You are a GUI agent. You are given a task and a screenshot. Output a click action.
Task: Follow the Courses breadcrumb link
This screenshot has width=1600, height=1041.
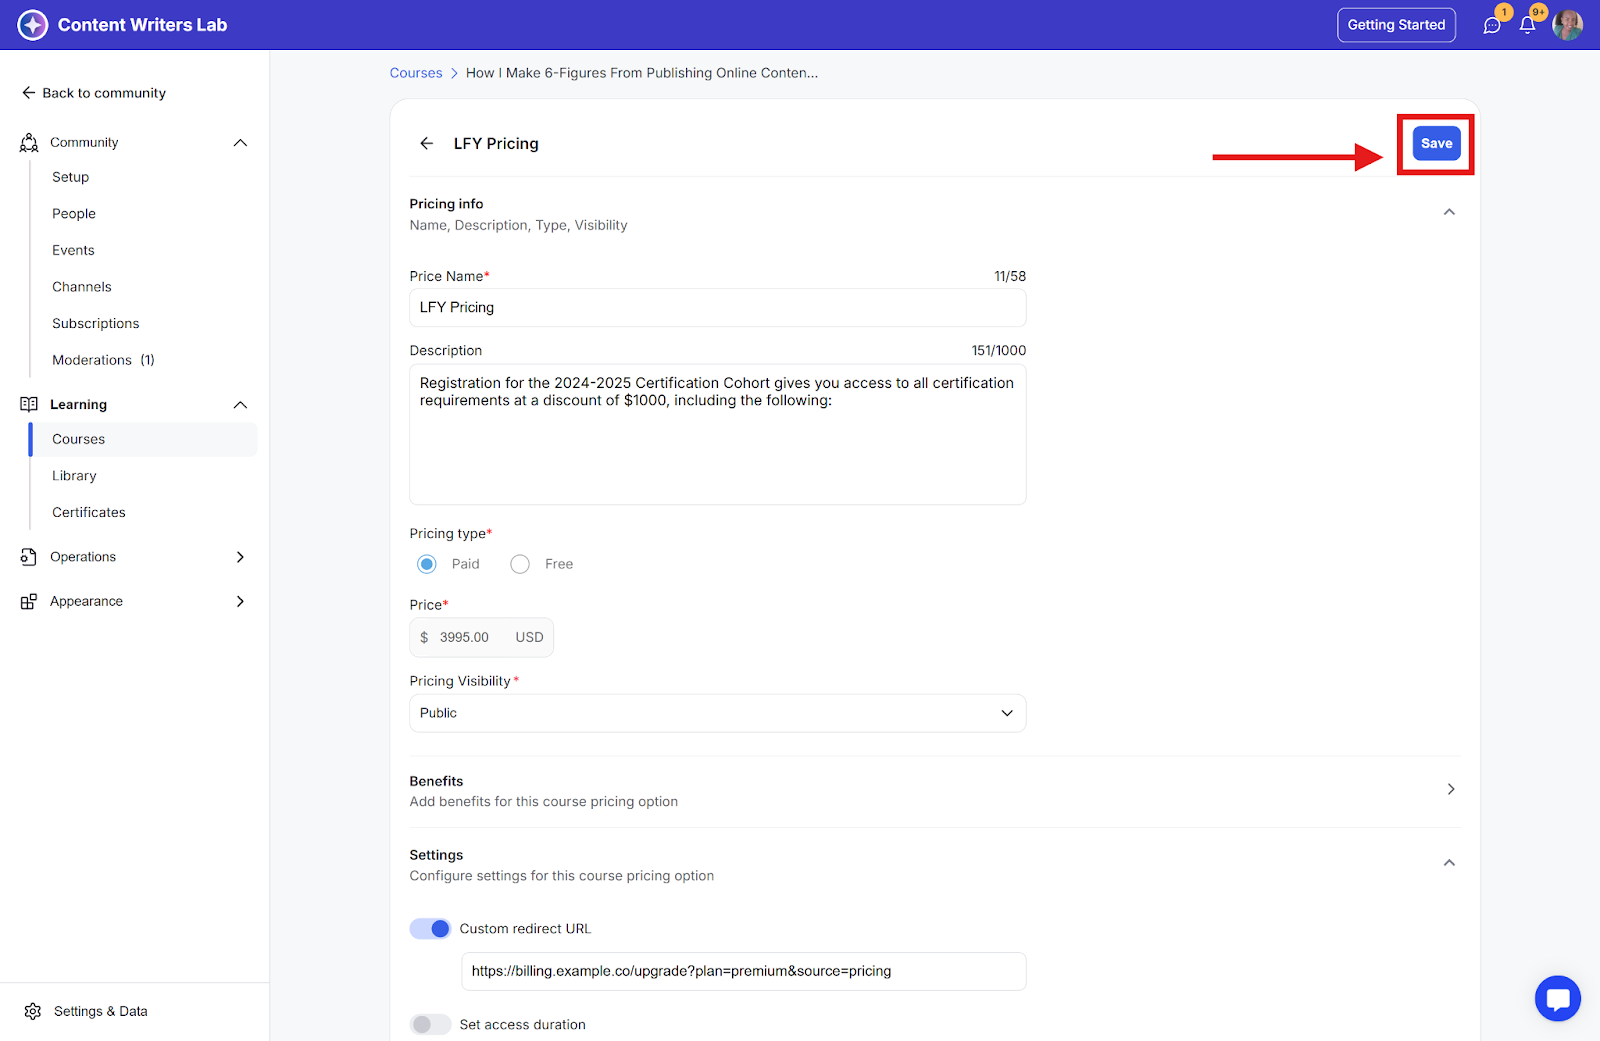click(x=416, y=73)
